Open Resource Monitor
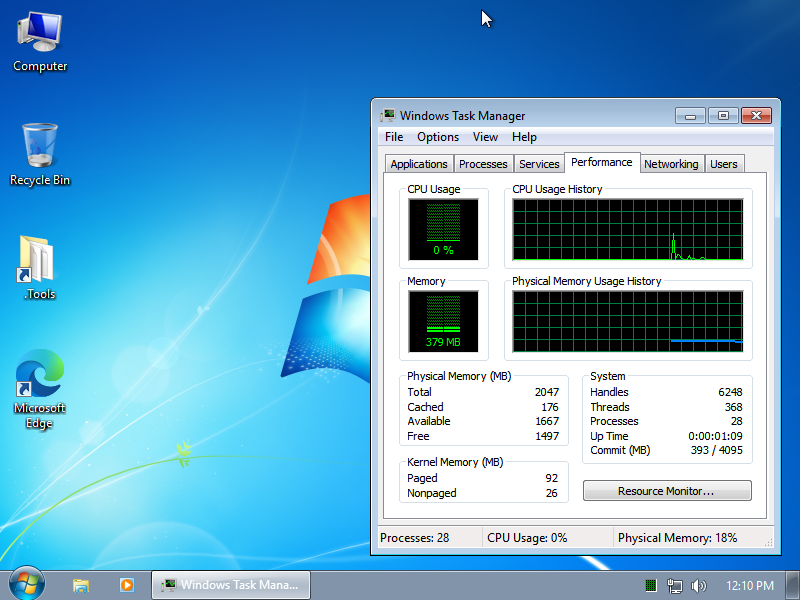The height and width of the screenshot is (600, 800). click(667, 490)
